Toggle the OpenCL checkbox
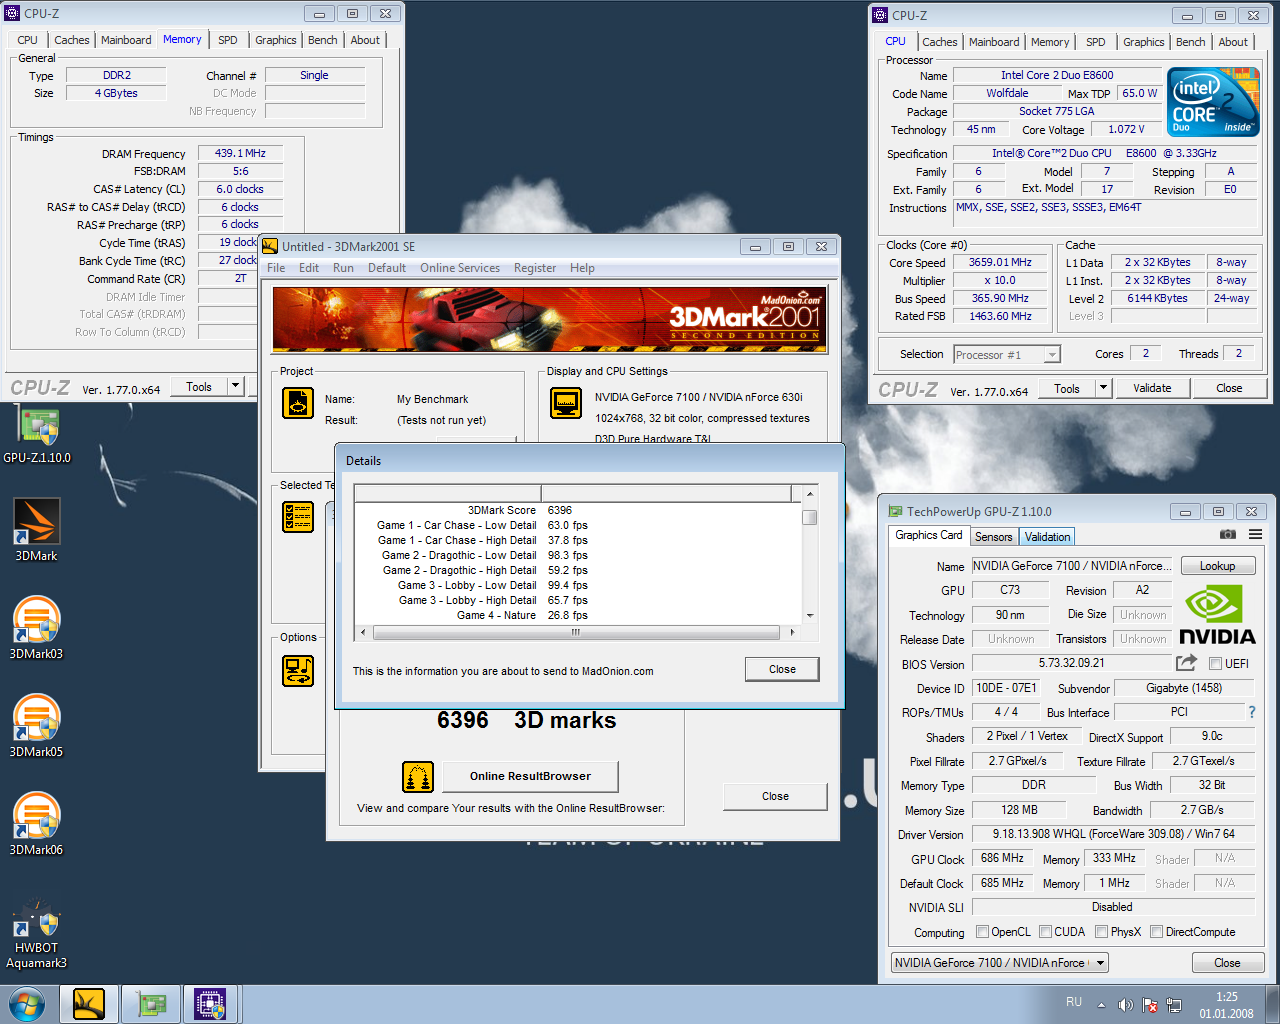 point(983,931)
